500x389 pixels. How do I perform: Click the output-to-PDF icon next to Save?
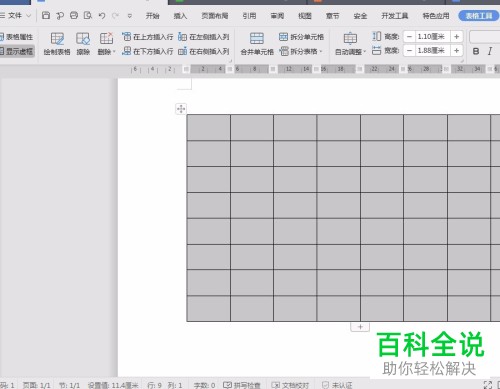(60, 15)
